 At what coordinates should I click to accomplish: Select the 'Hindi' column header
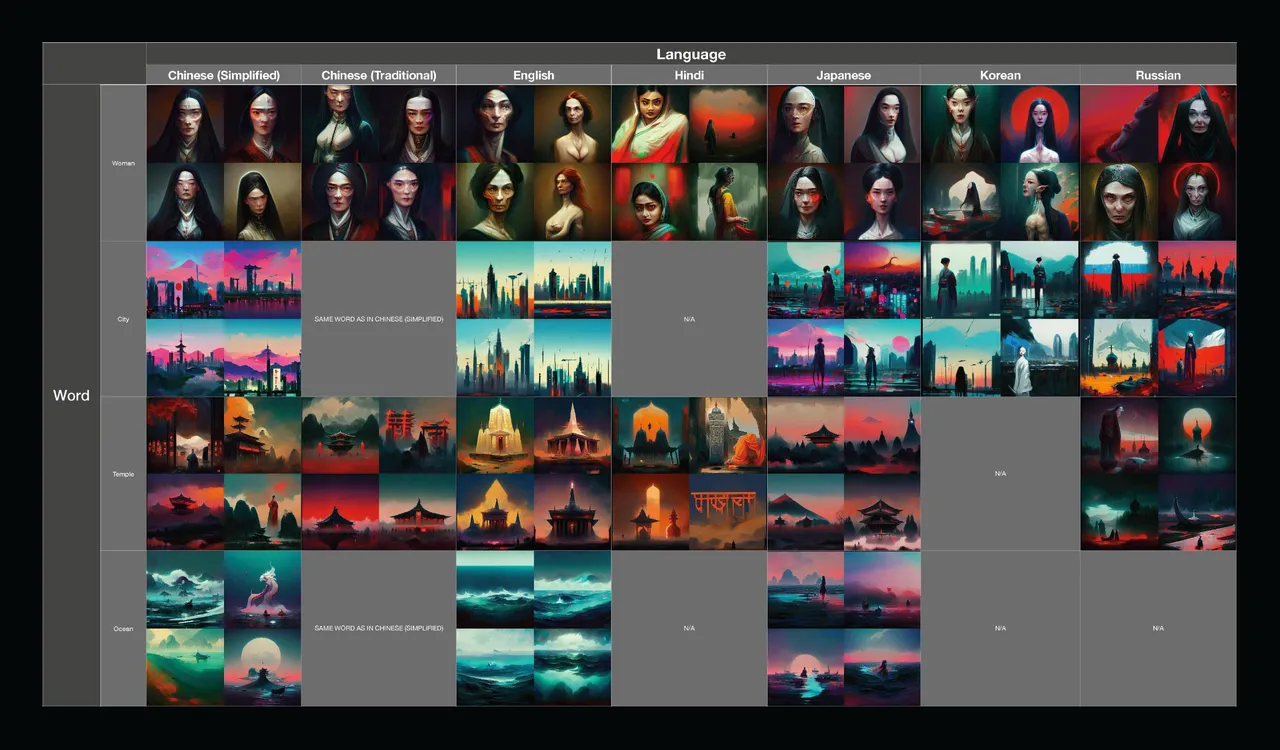tap(689, 75)
